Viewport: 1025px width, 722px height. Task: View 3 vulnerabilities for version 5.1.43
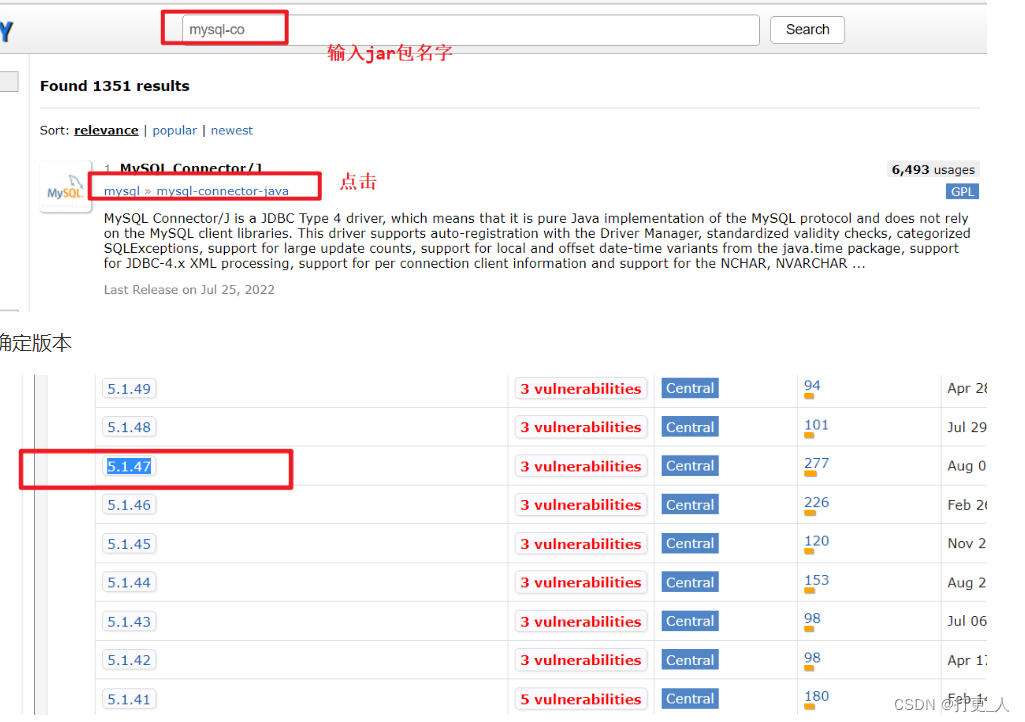point(580,621)
